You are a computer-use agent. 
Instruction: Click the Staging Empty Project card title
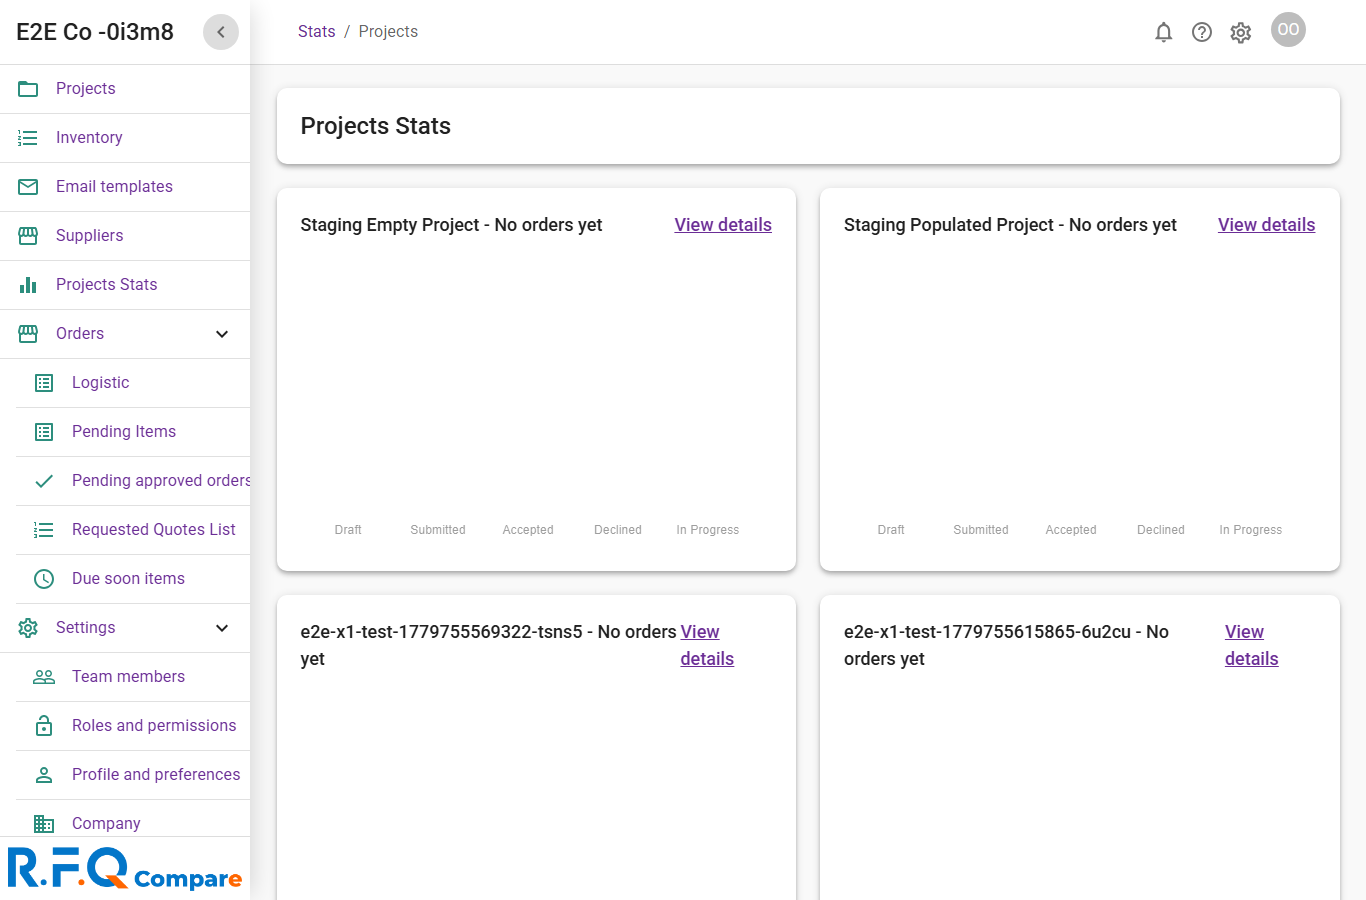tap(451, 225)
